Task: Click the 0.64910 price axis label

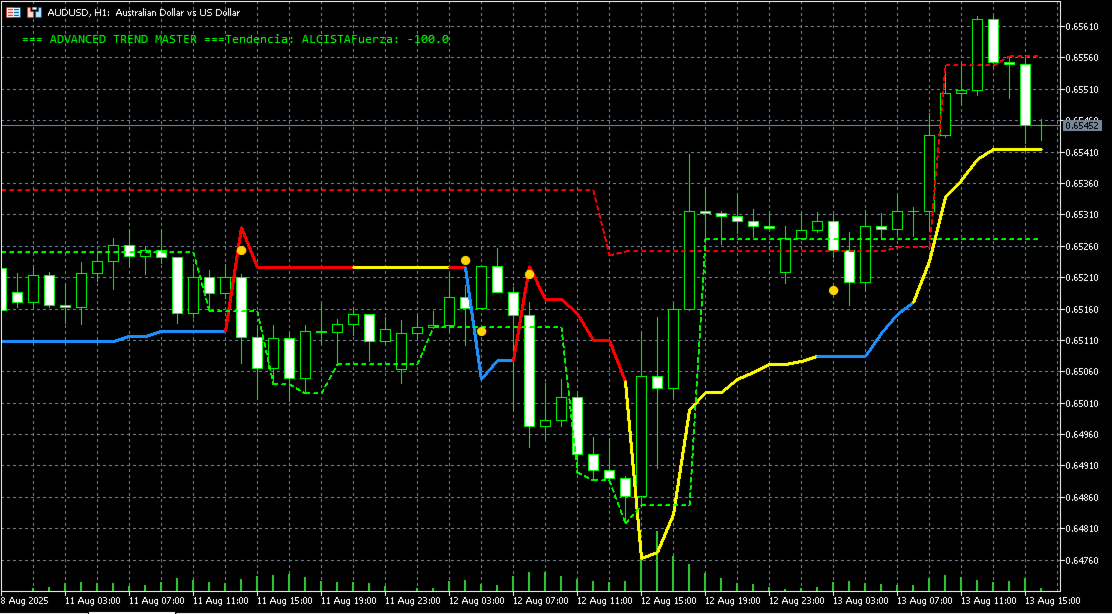Action: click(1082, 466)
